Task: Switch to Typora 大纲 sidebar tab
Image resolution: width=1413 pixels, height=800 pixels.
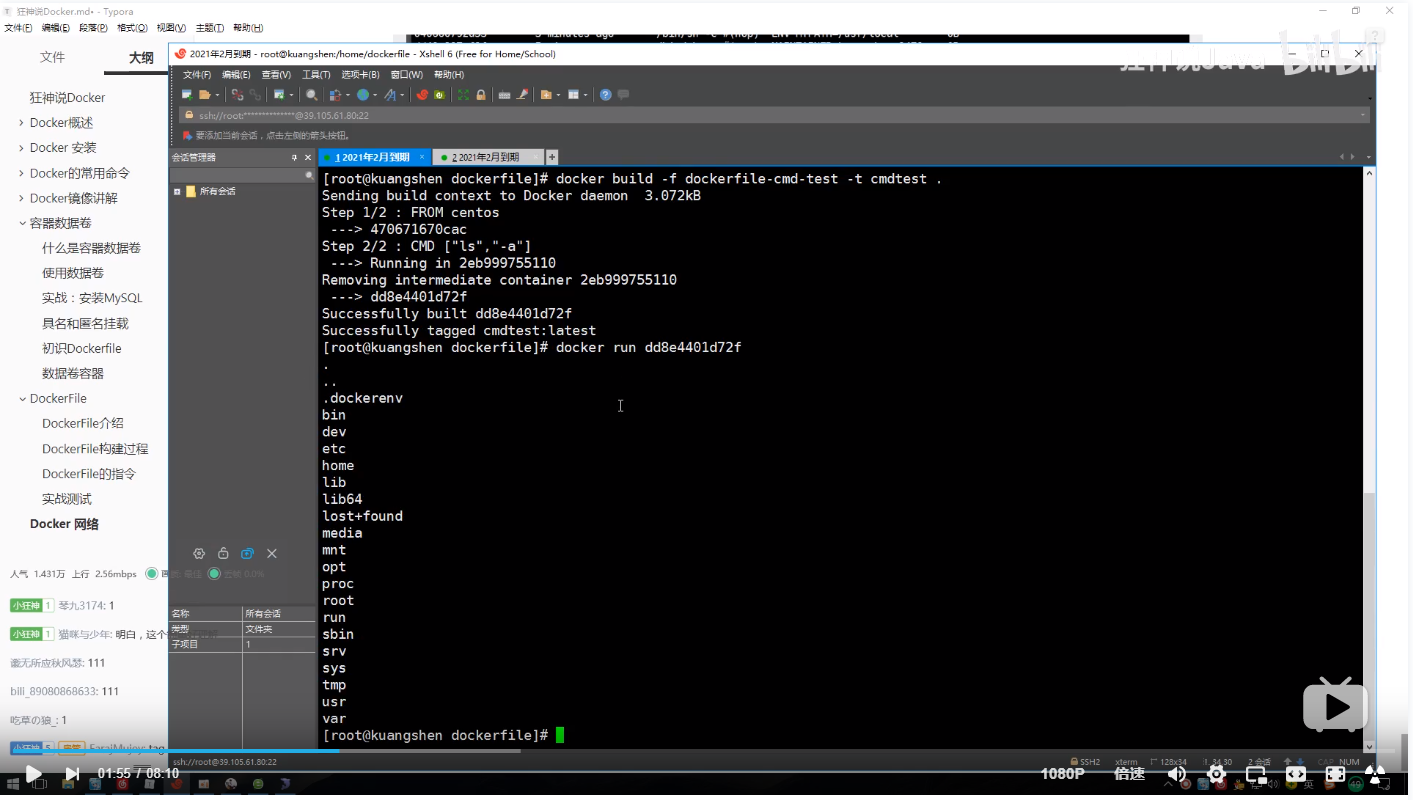Action: (x=141, y=58)
